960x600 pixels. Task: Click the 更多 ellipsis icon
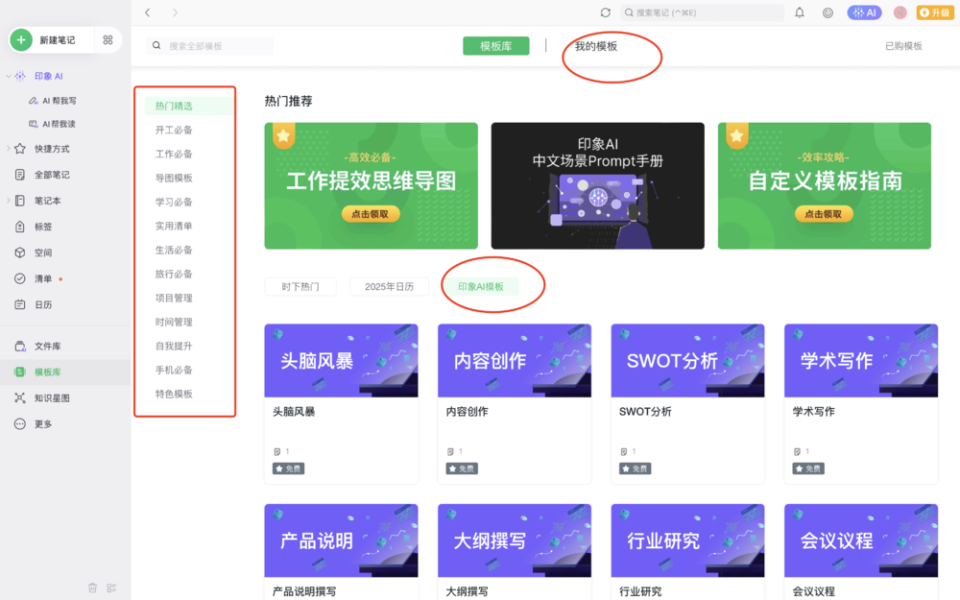pyautogui.click(x=20, y=424)
